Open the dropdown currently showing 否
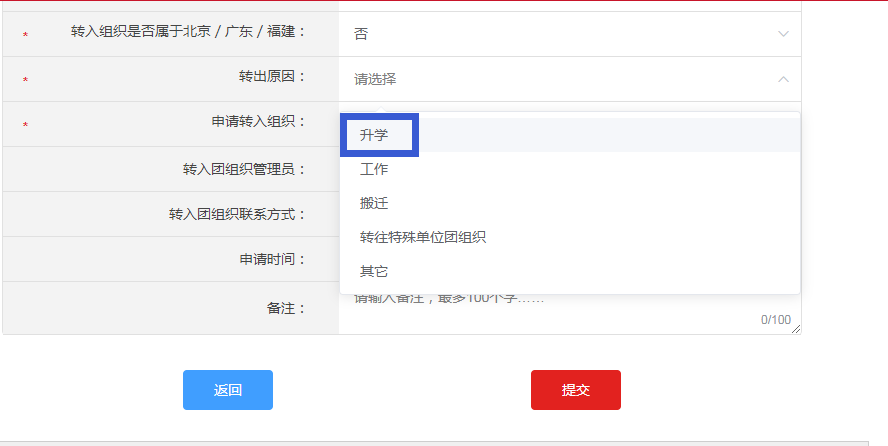The height and width of the screenshot is (446, 888). [x=560, y=34]
